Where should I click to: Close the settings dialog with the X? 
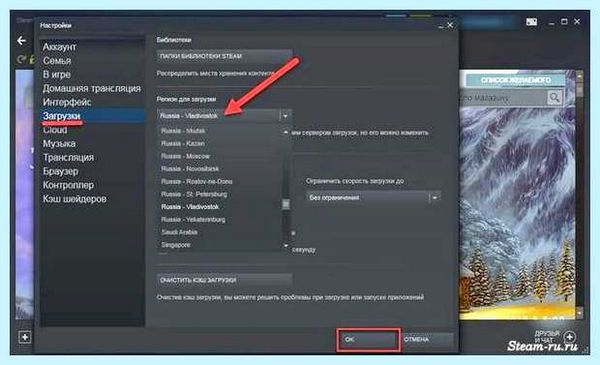point(450,25)
